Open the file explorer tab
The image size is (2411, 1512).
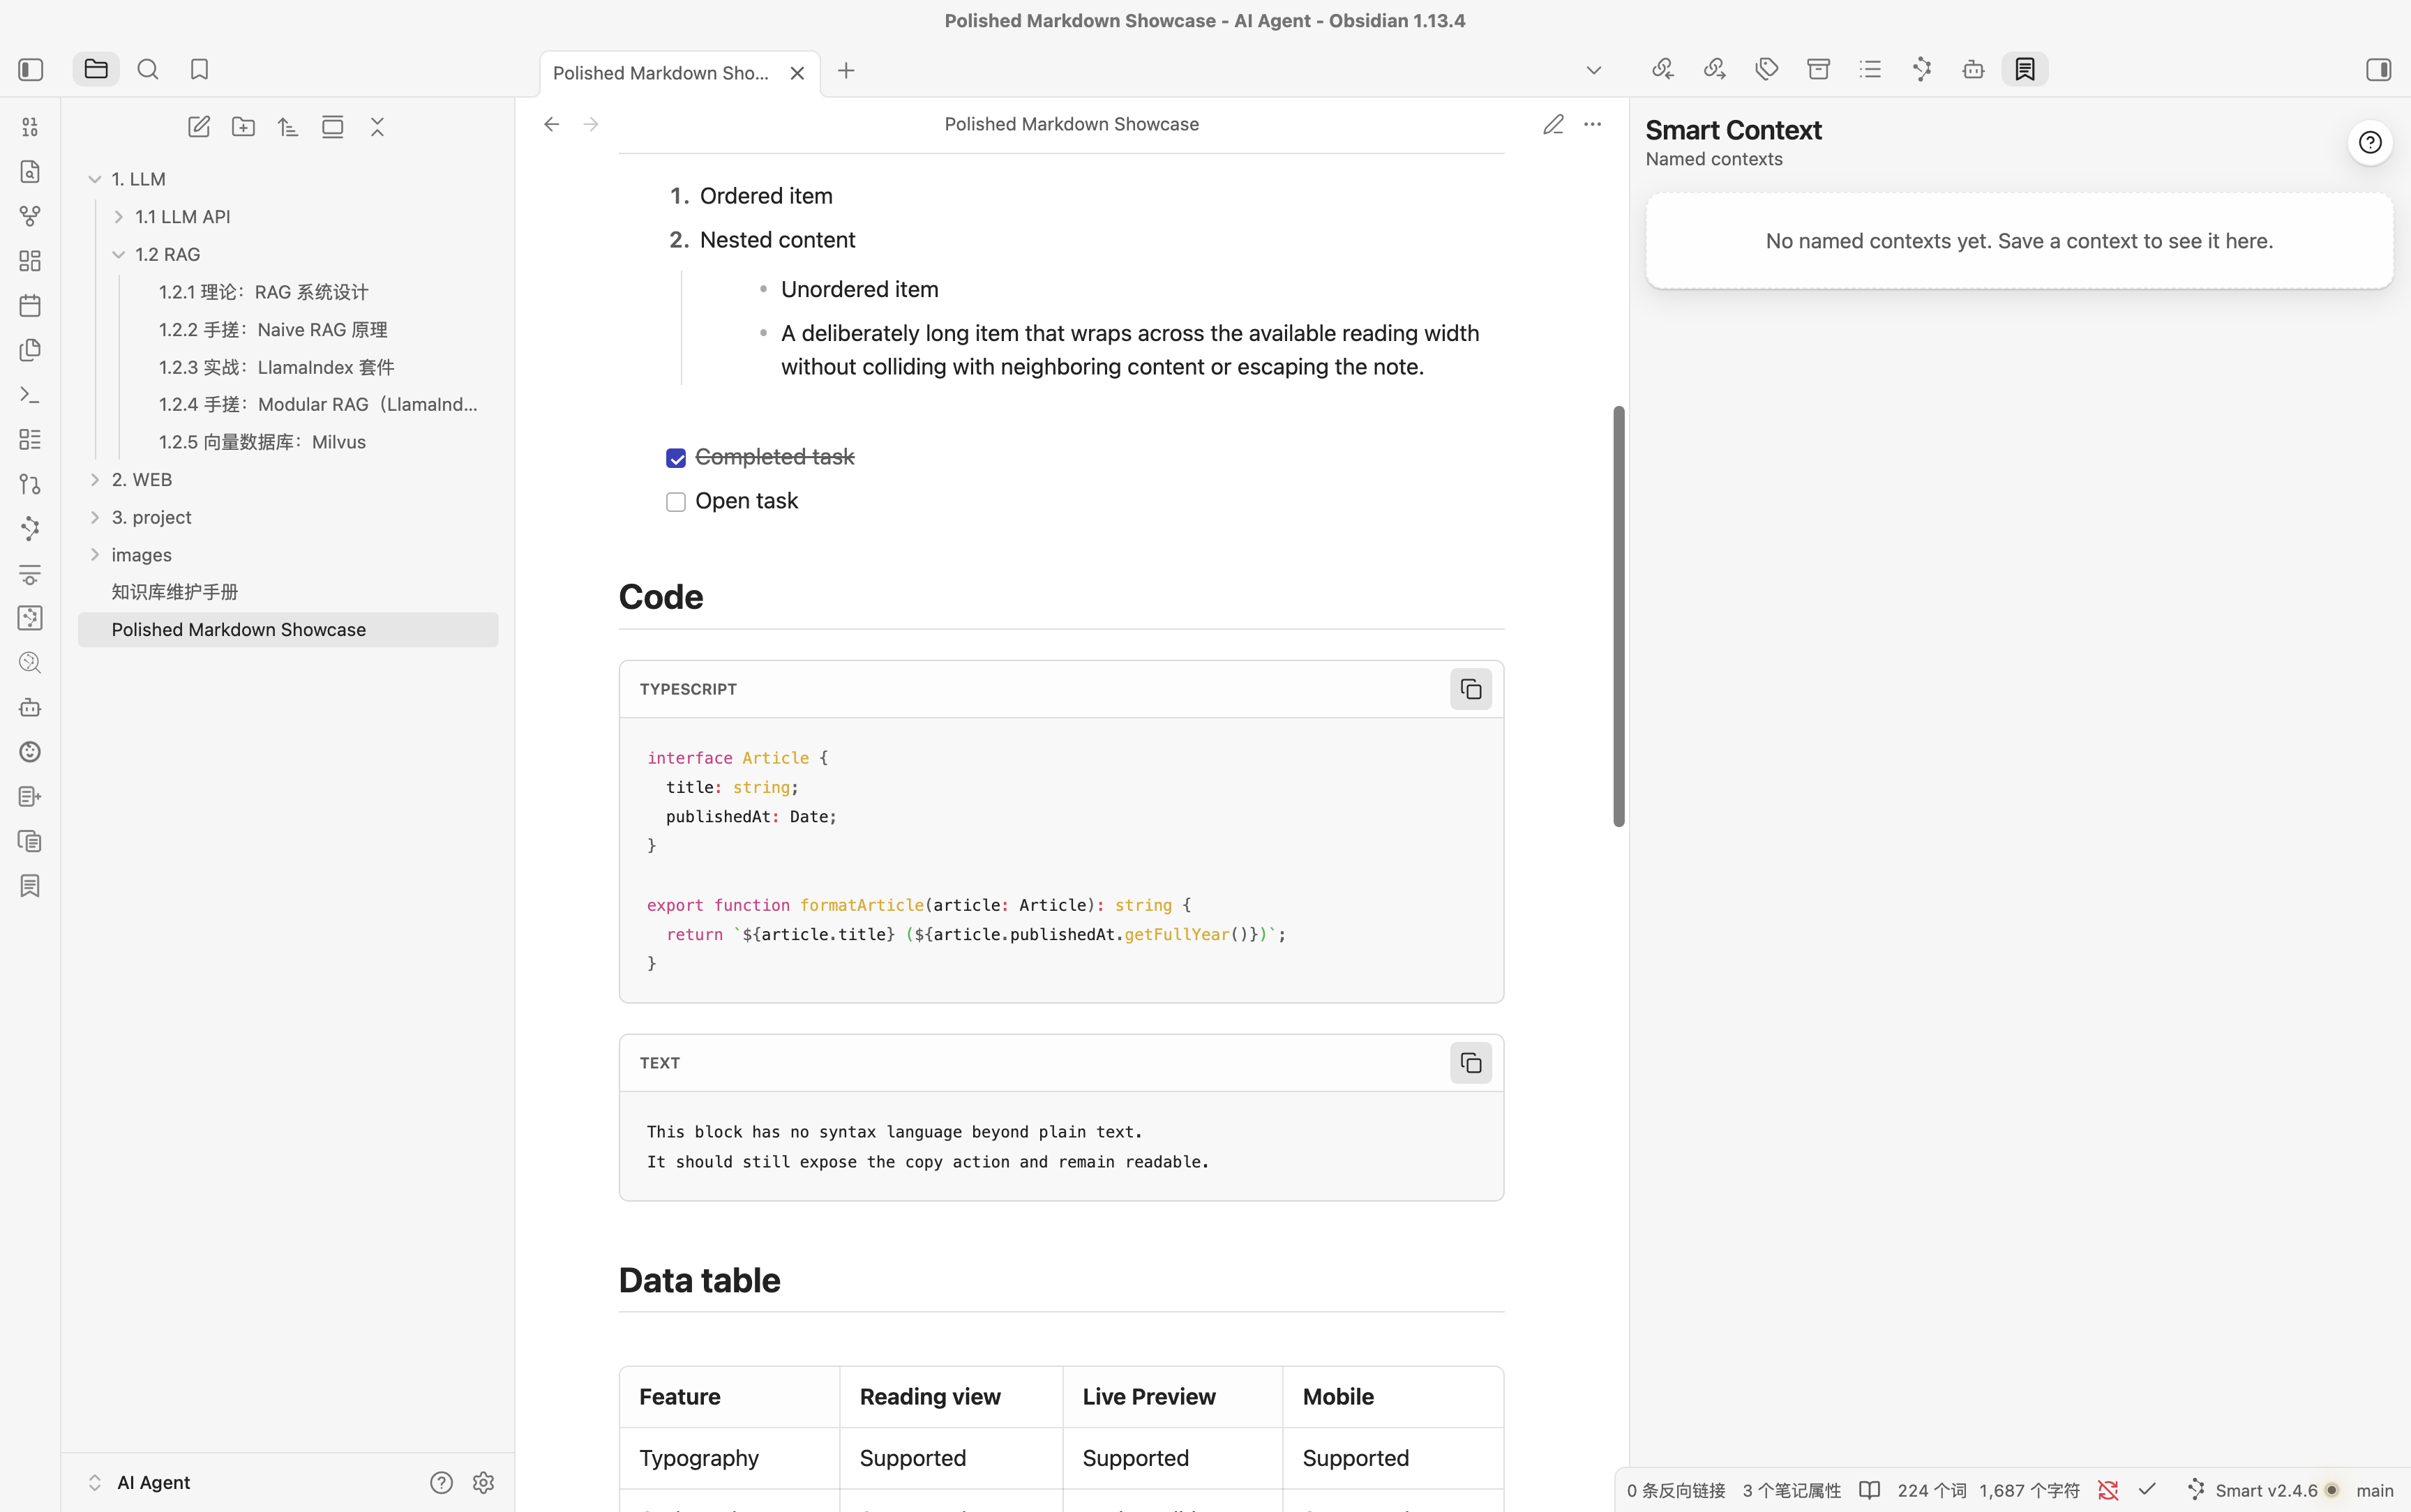pyautogui.click(x=96, y=69)
